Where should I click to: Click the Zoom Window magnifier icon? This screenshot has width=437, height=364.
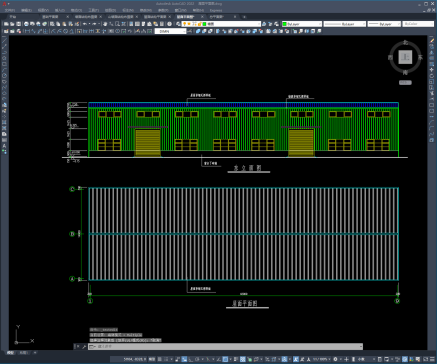(117, 24)
